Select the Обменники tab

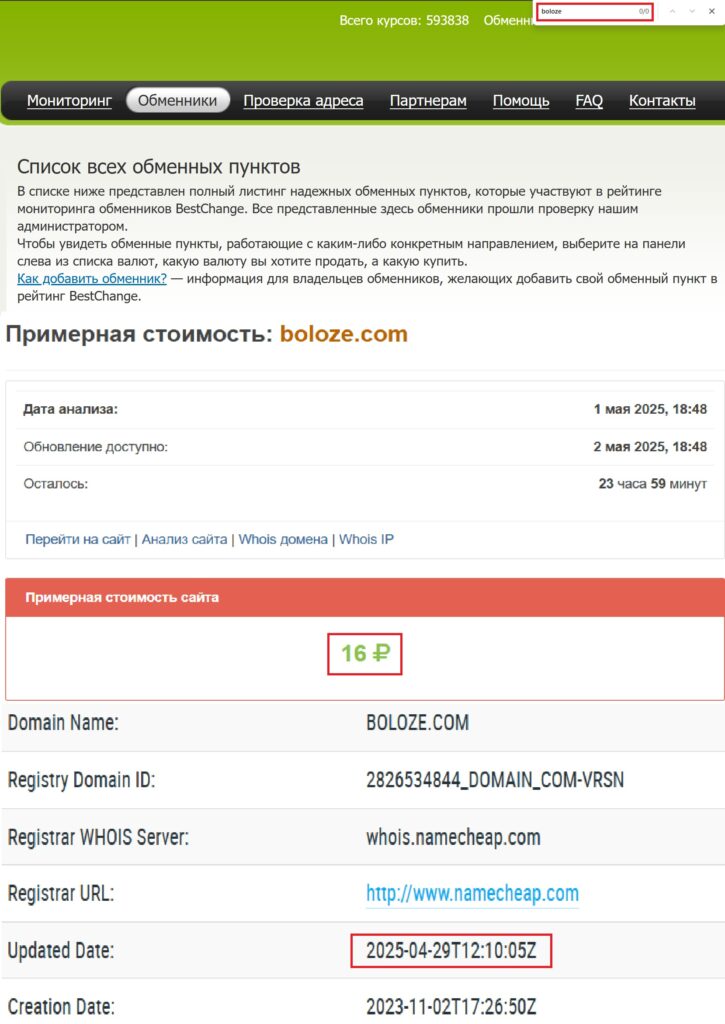click(x=177, y=100)
